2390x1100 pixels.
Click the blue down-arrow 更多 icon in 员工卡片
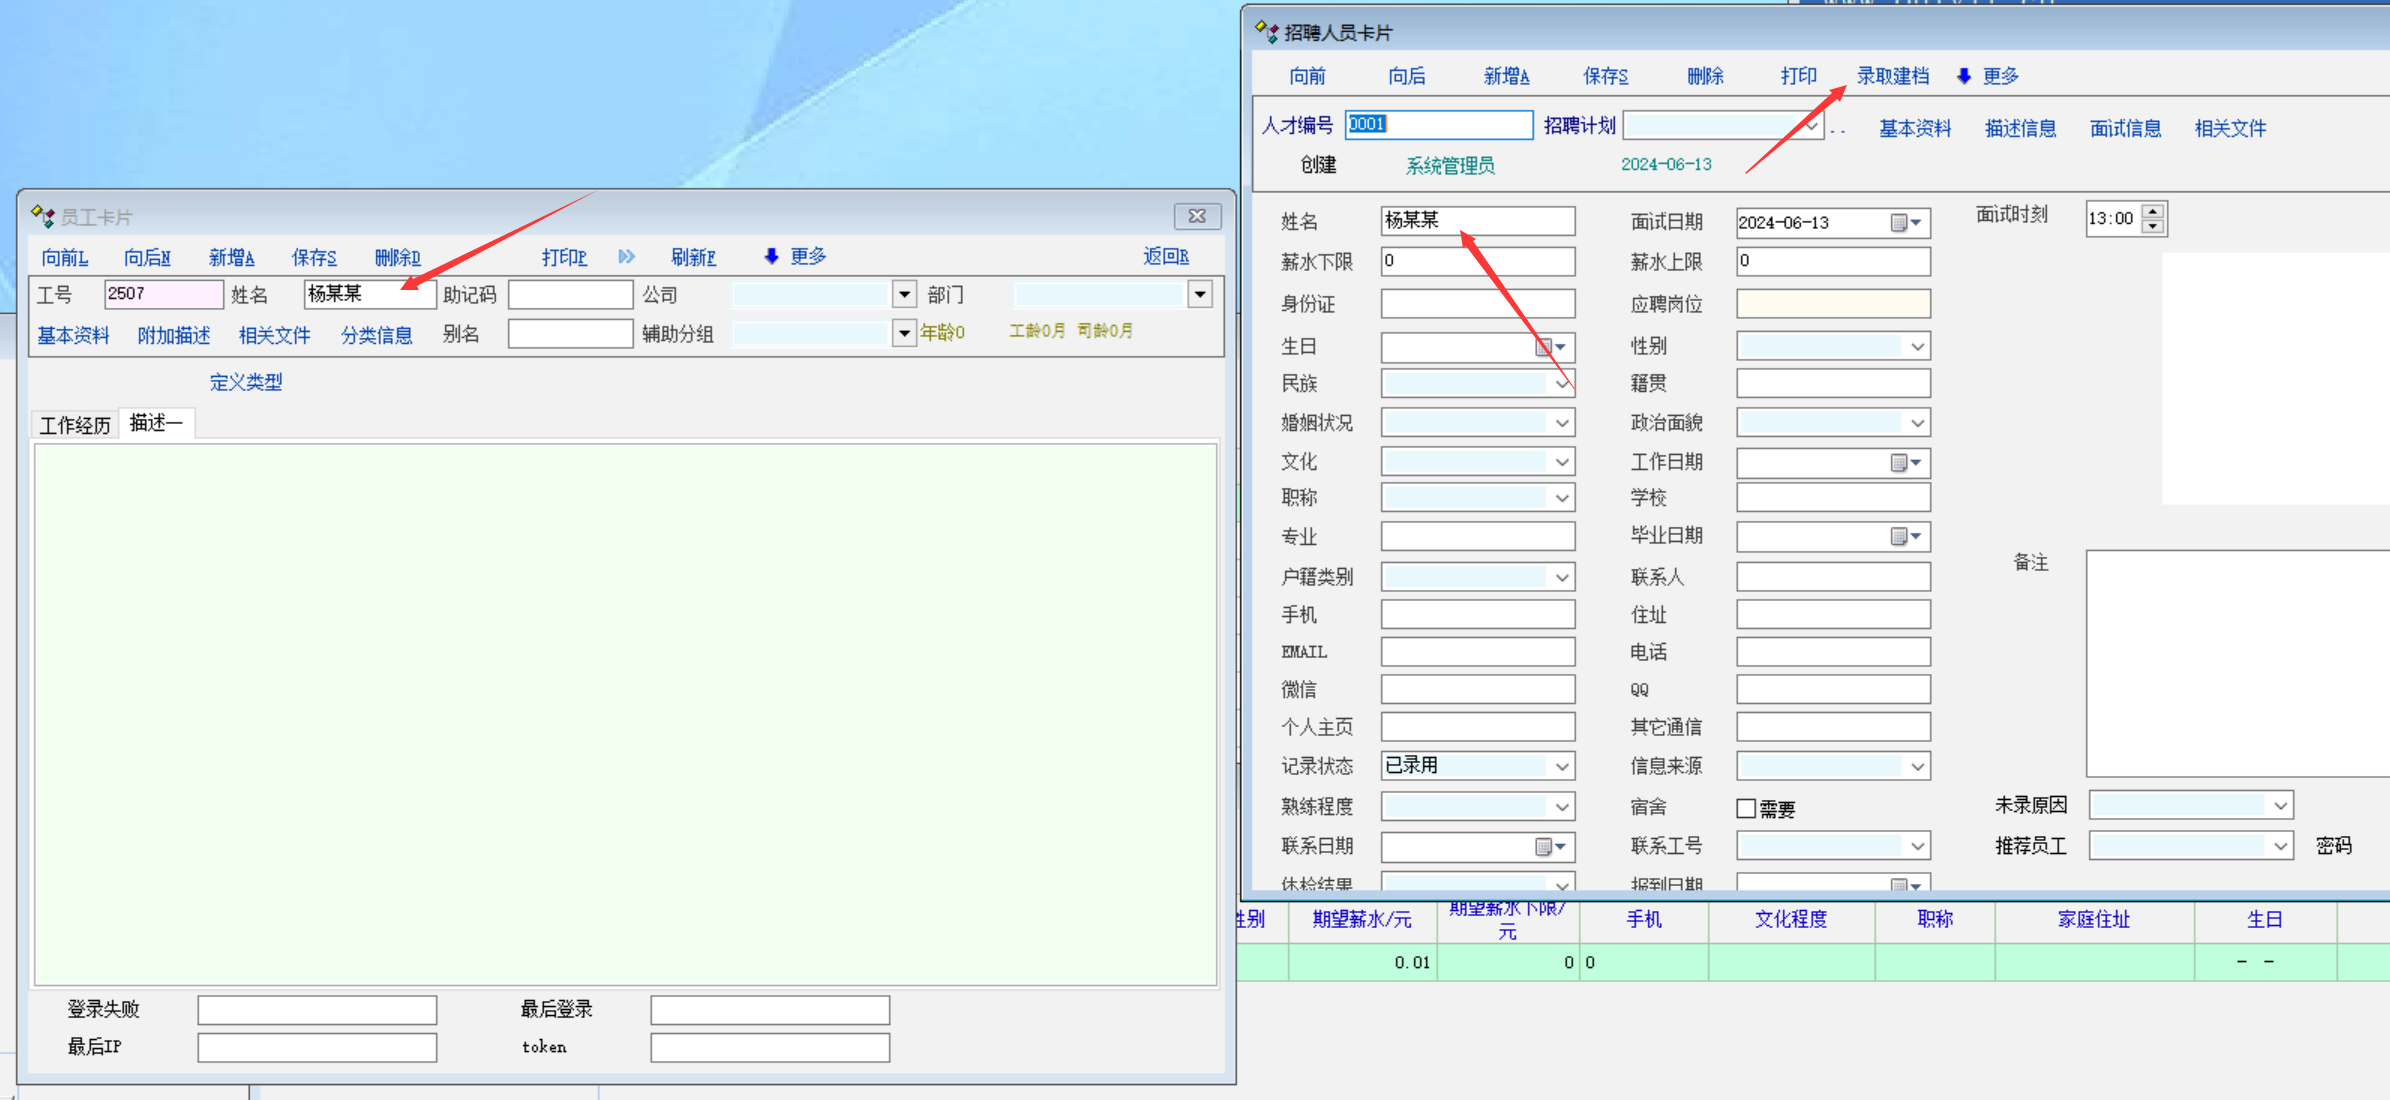[771, 257]
